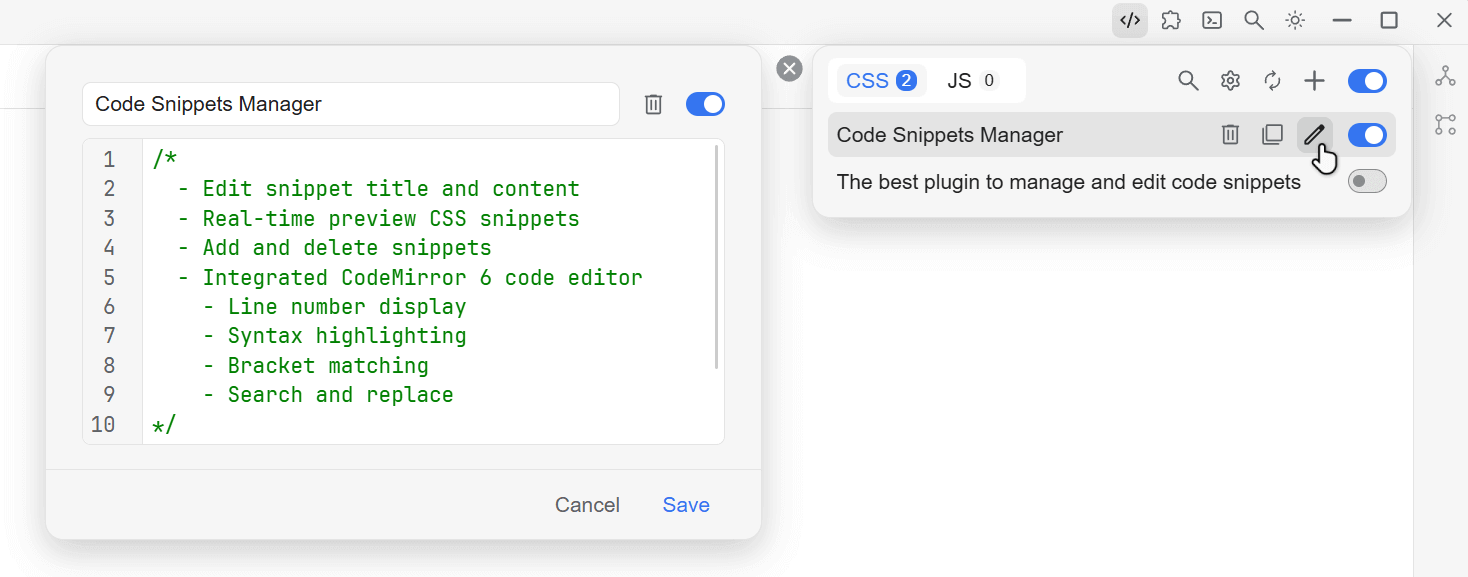Add new snippet with plus icon

click(1314, 81)
